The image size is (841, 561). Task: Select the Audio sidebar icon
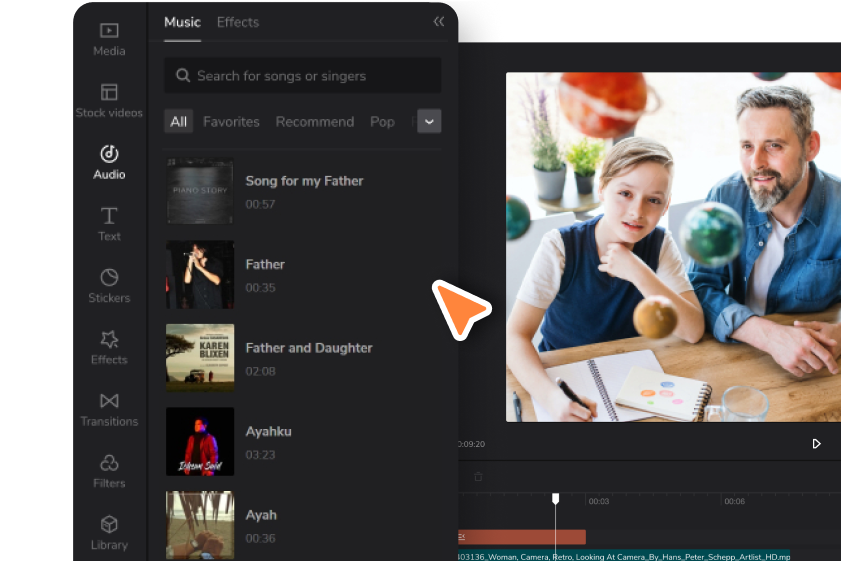109,163
